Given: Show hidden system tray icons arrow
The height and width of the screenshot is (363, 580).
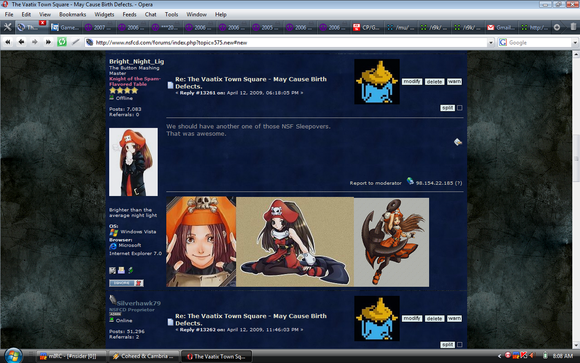Looking at the screenshot, I should point(499,356).
